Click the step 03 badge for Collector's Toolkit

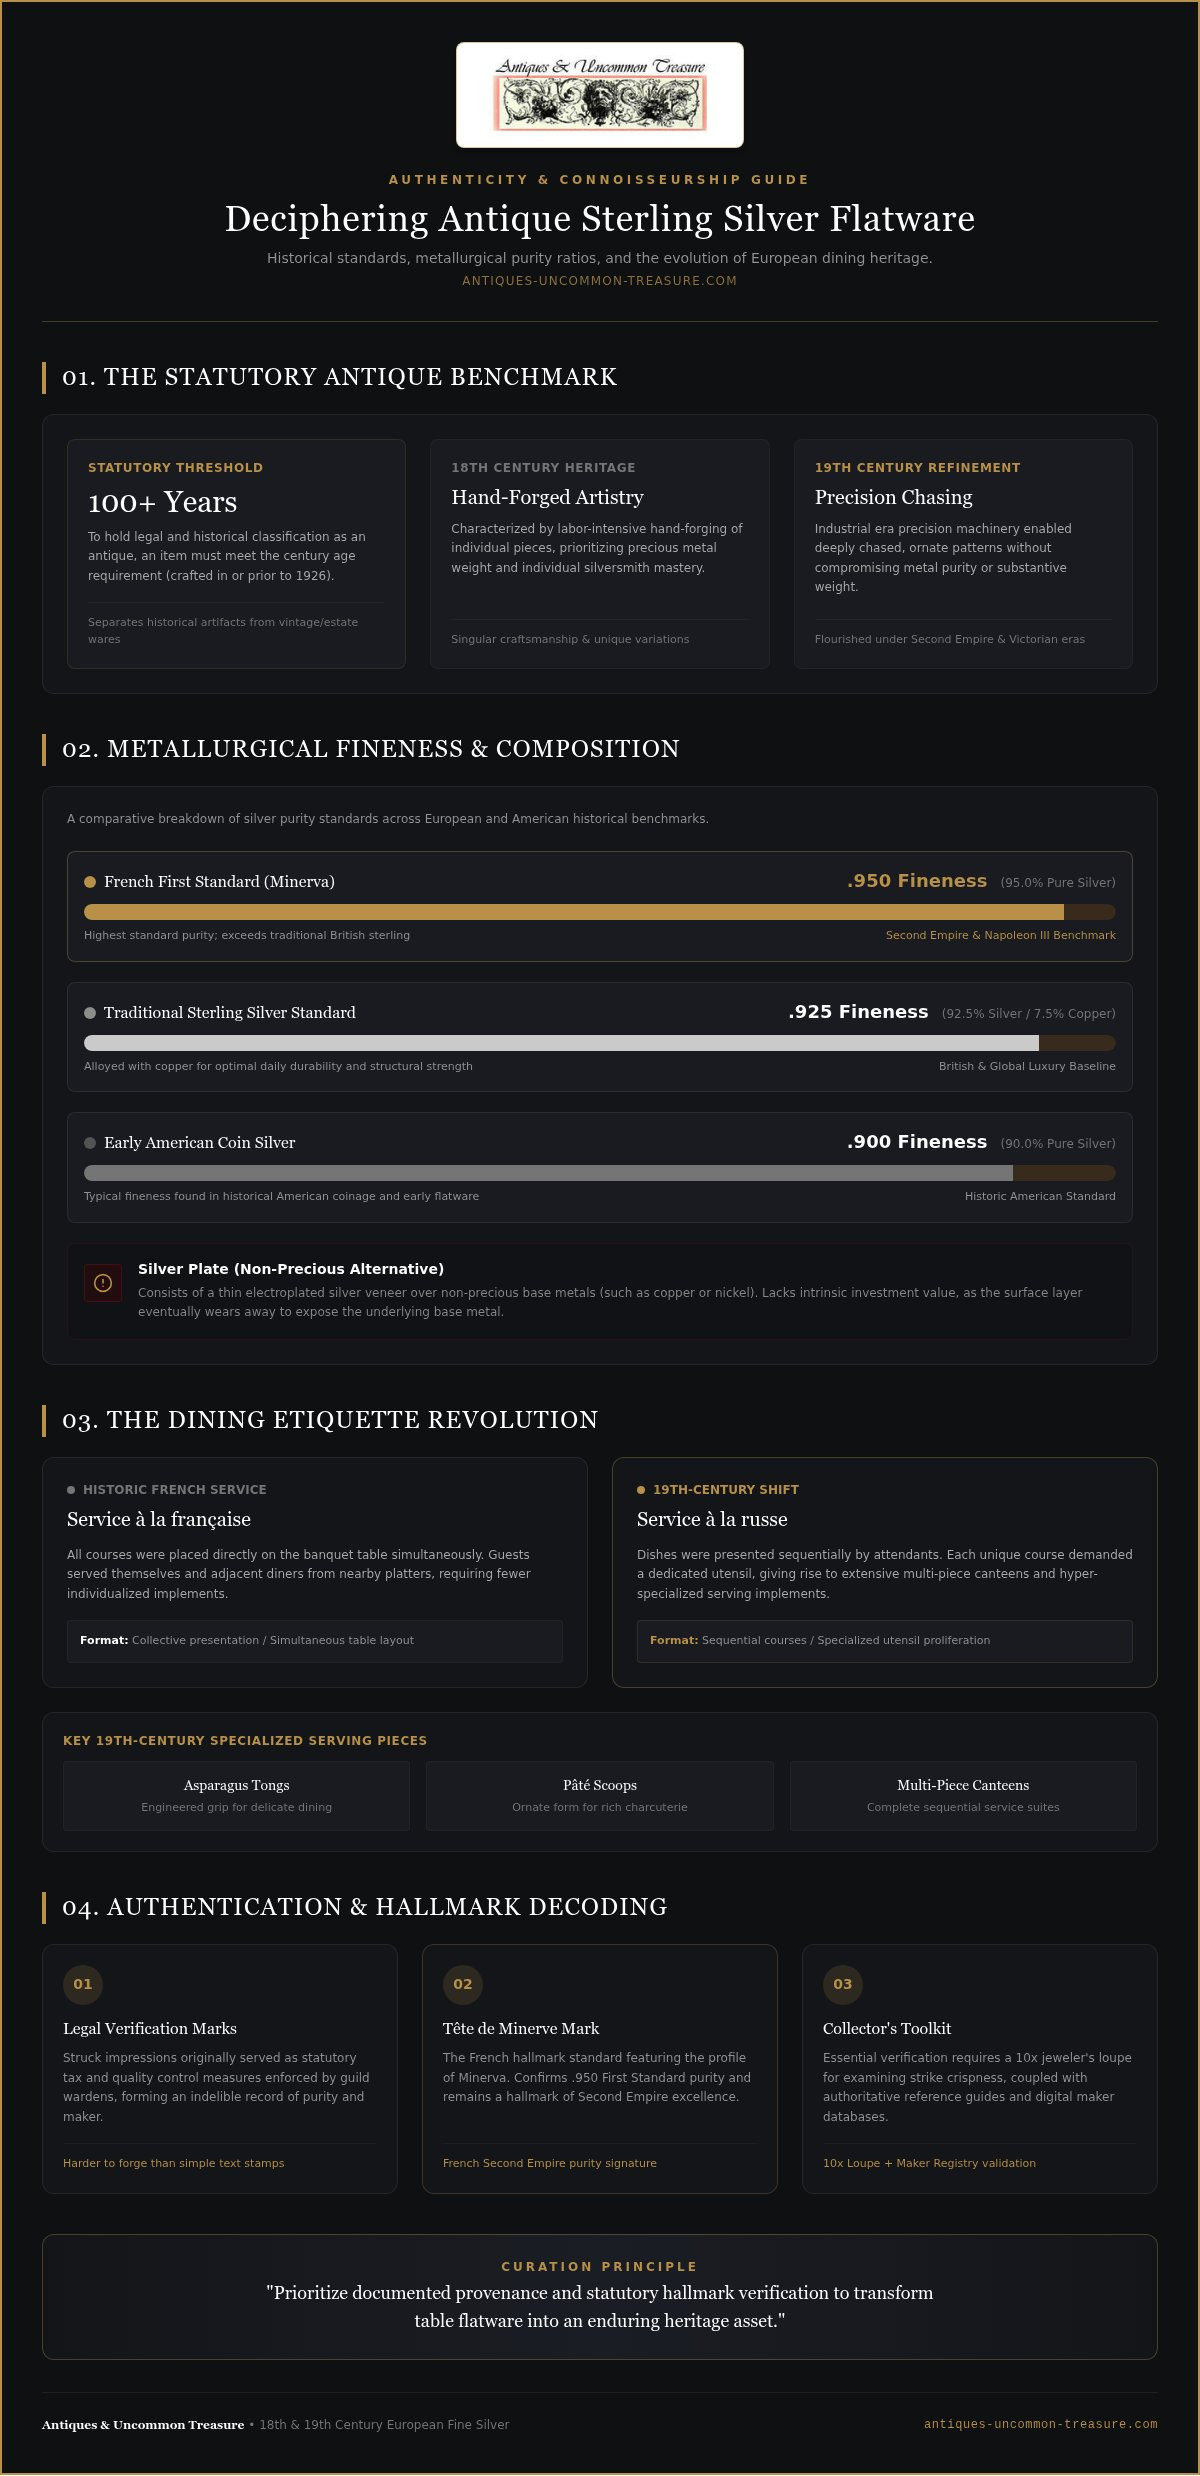pos(843,1984)
